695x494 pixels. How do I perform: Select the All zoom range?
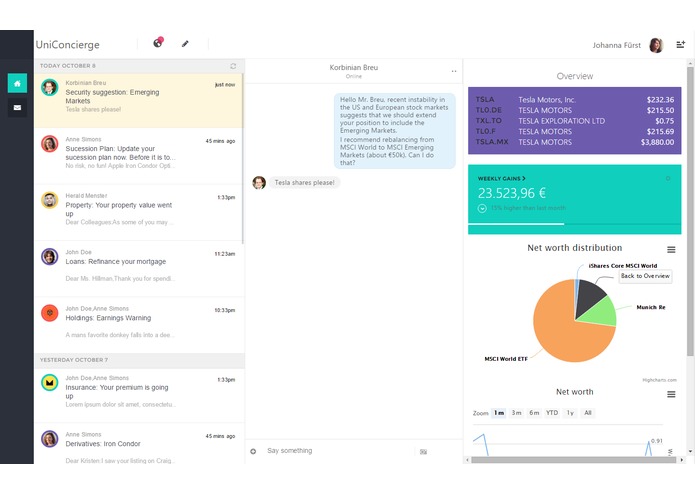tap(588, 413)
